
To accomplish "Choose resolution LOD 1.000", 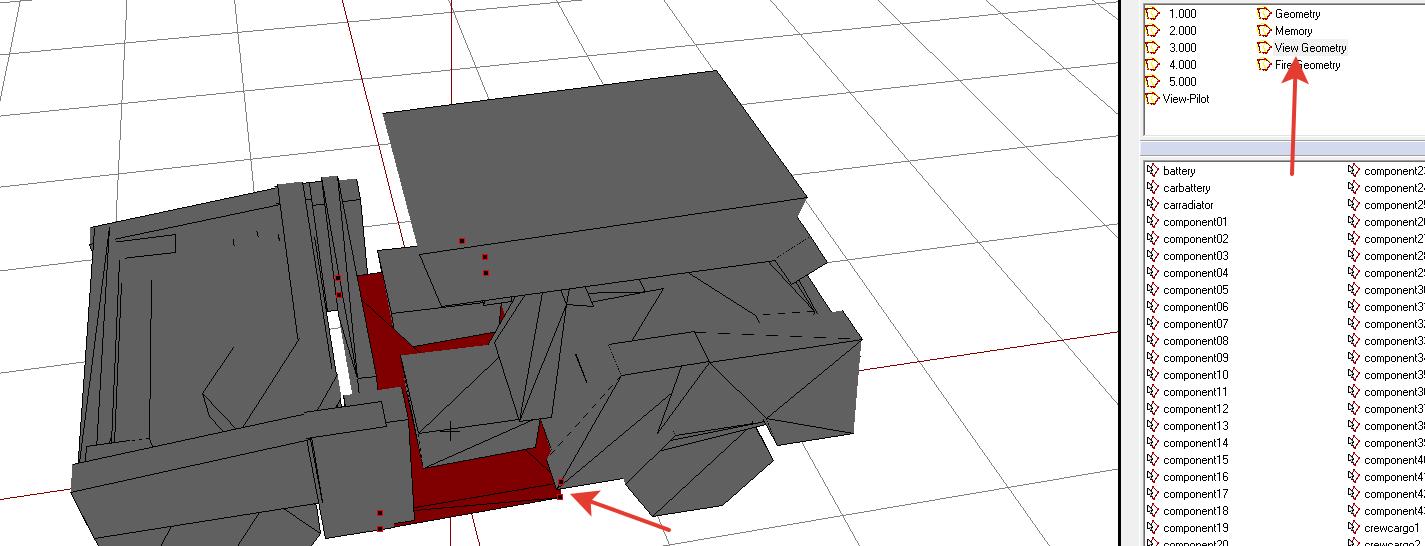I will pyautogui.click(x=1181, y=14).
